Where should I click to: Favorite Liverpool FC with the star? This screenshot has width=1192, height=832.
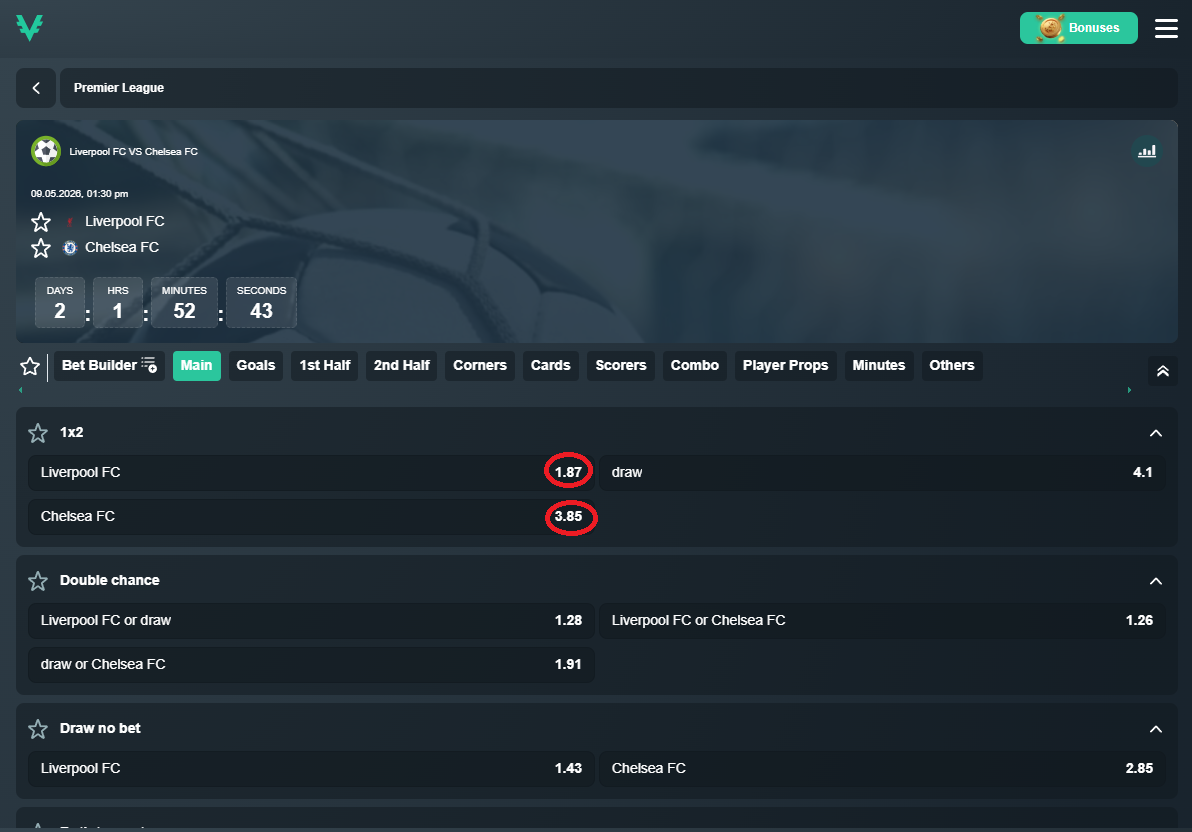(x=41, y=222)
